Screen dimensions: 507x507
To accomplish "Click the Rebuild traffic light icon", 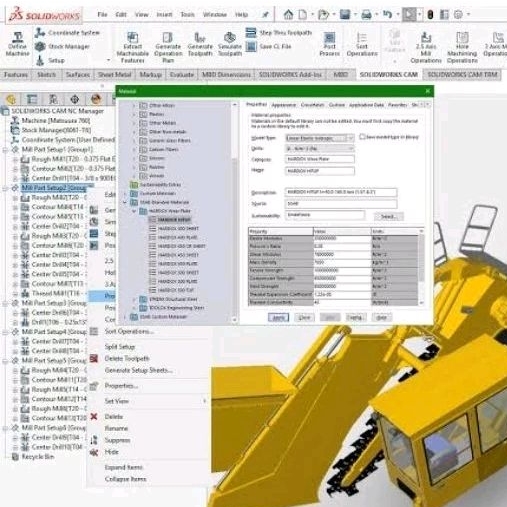I will click(430, 14).
